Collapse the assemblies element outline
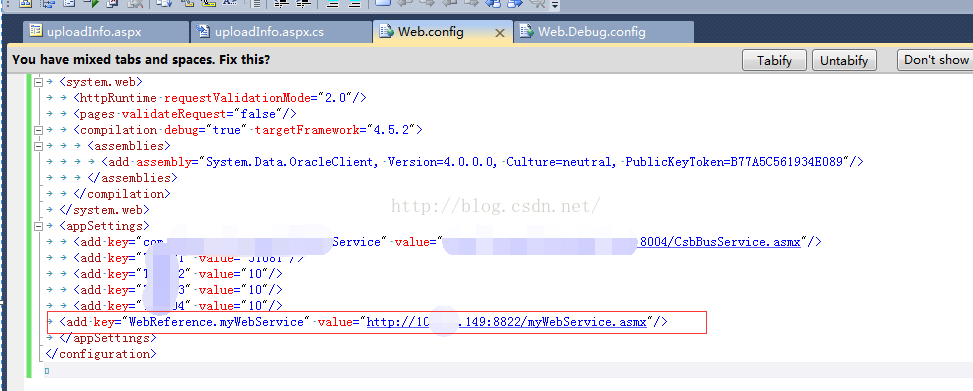This screenshot has width=973, height=391. point(38,146)
